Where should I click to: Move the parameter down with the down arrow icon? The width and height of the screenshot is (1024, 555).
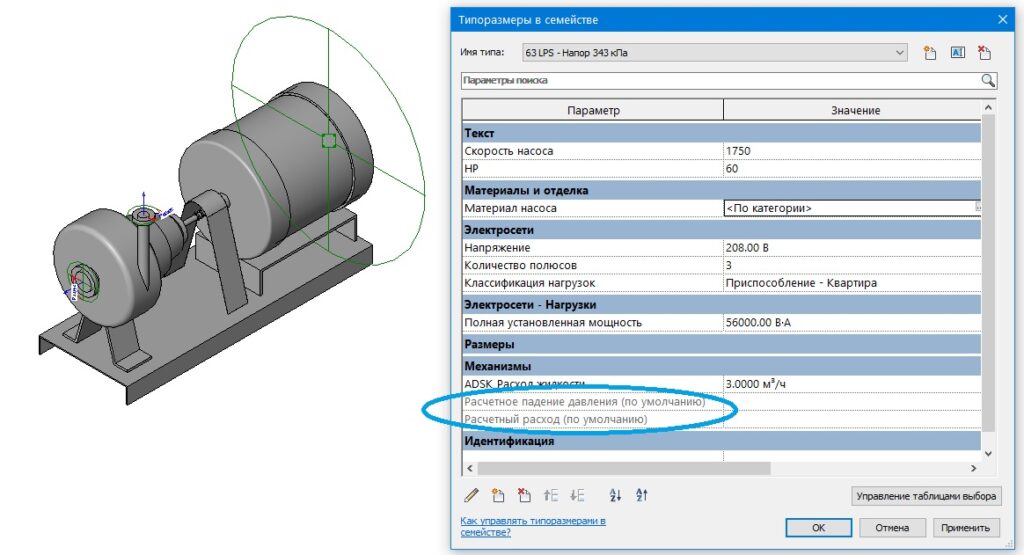click(x=576, y=495)
